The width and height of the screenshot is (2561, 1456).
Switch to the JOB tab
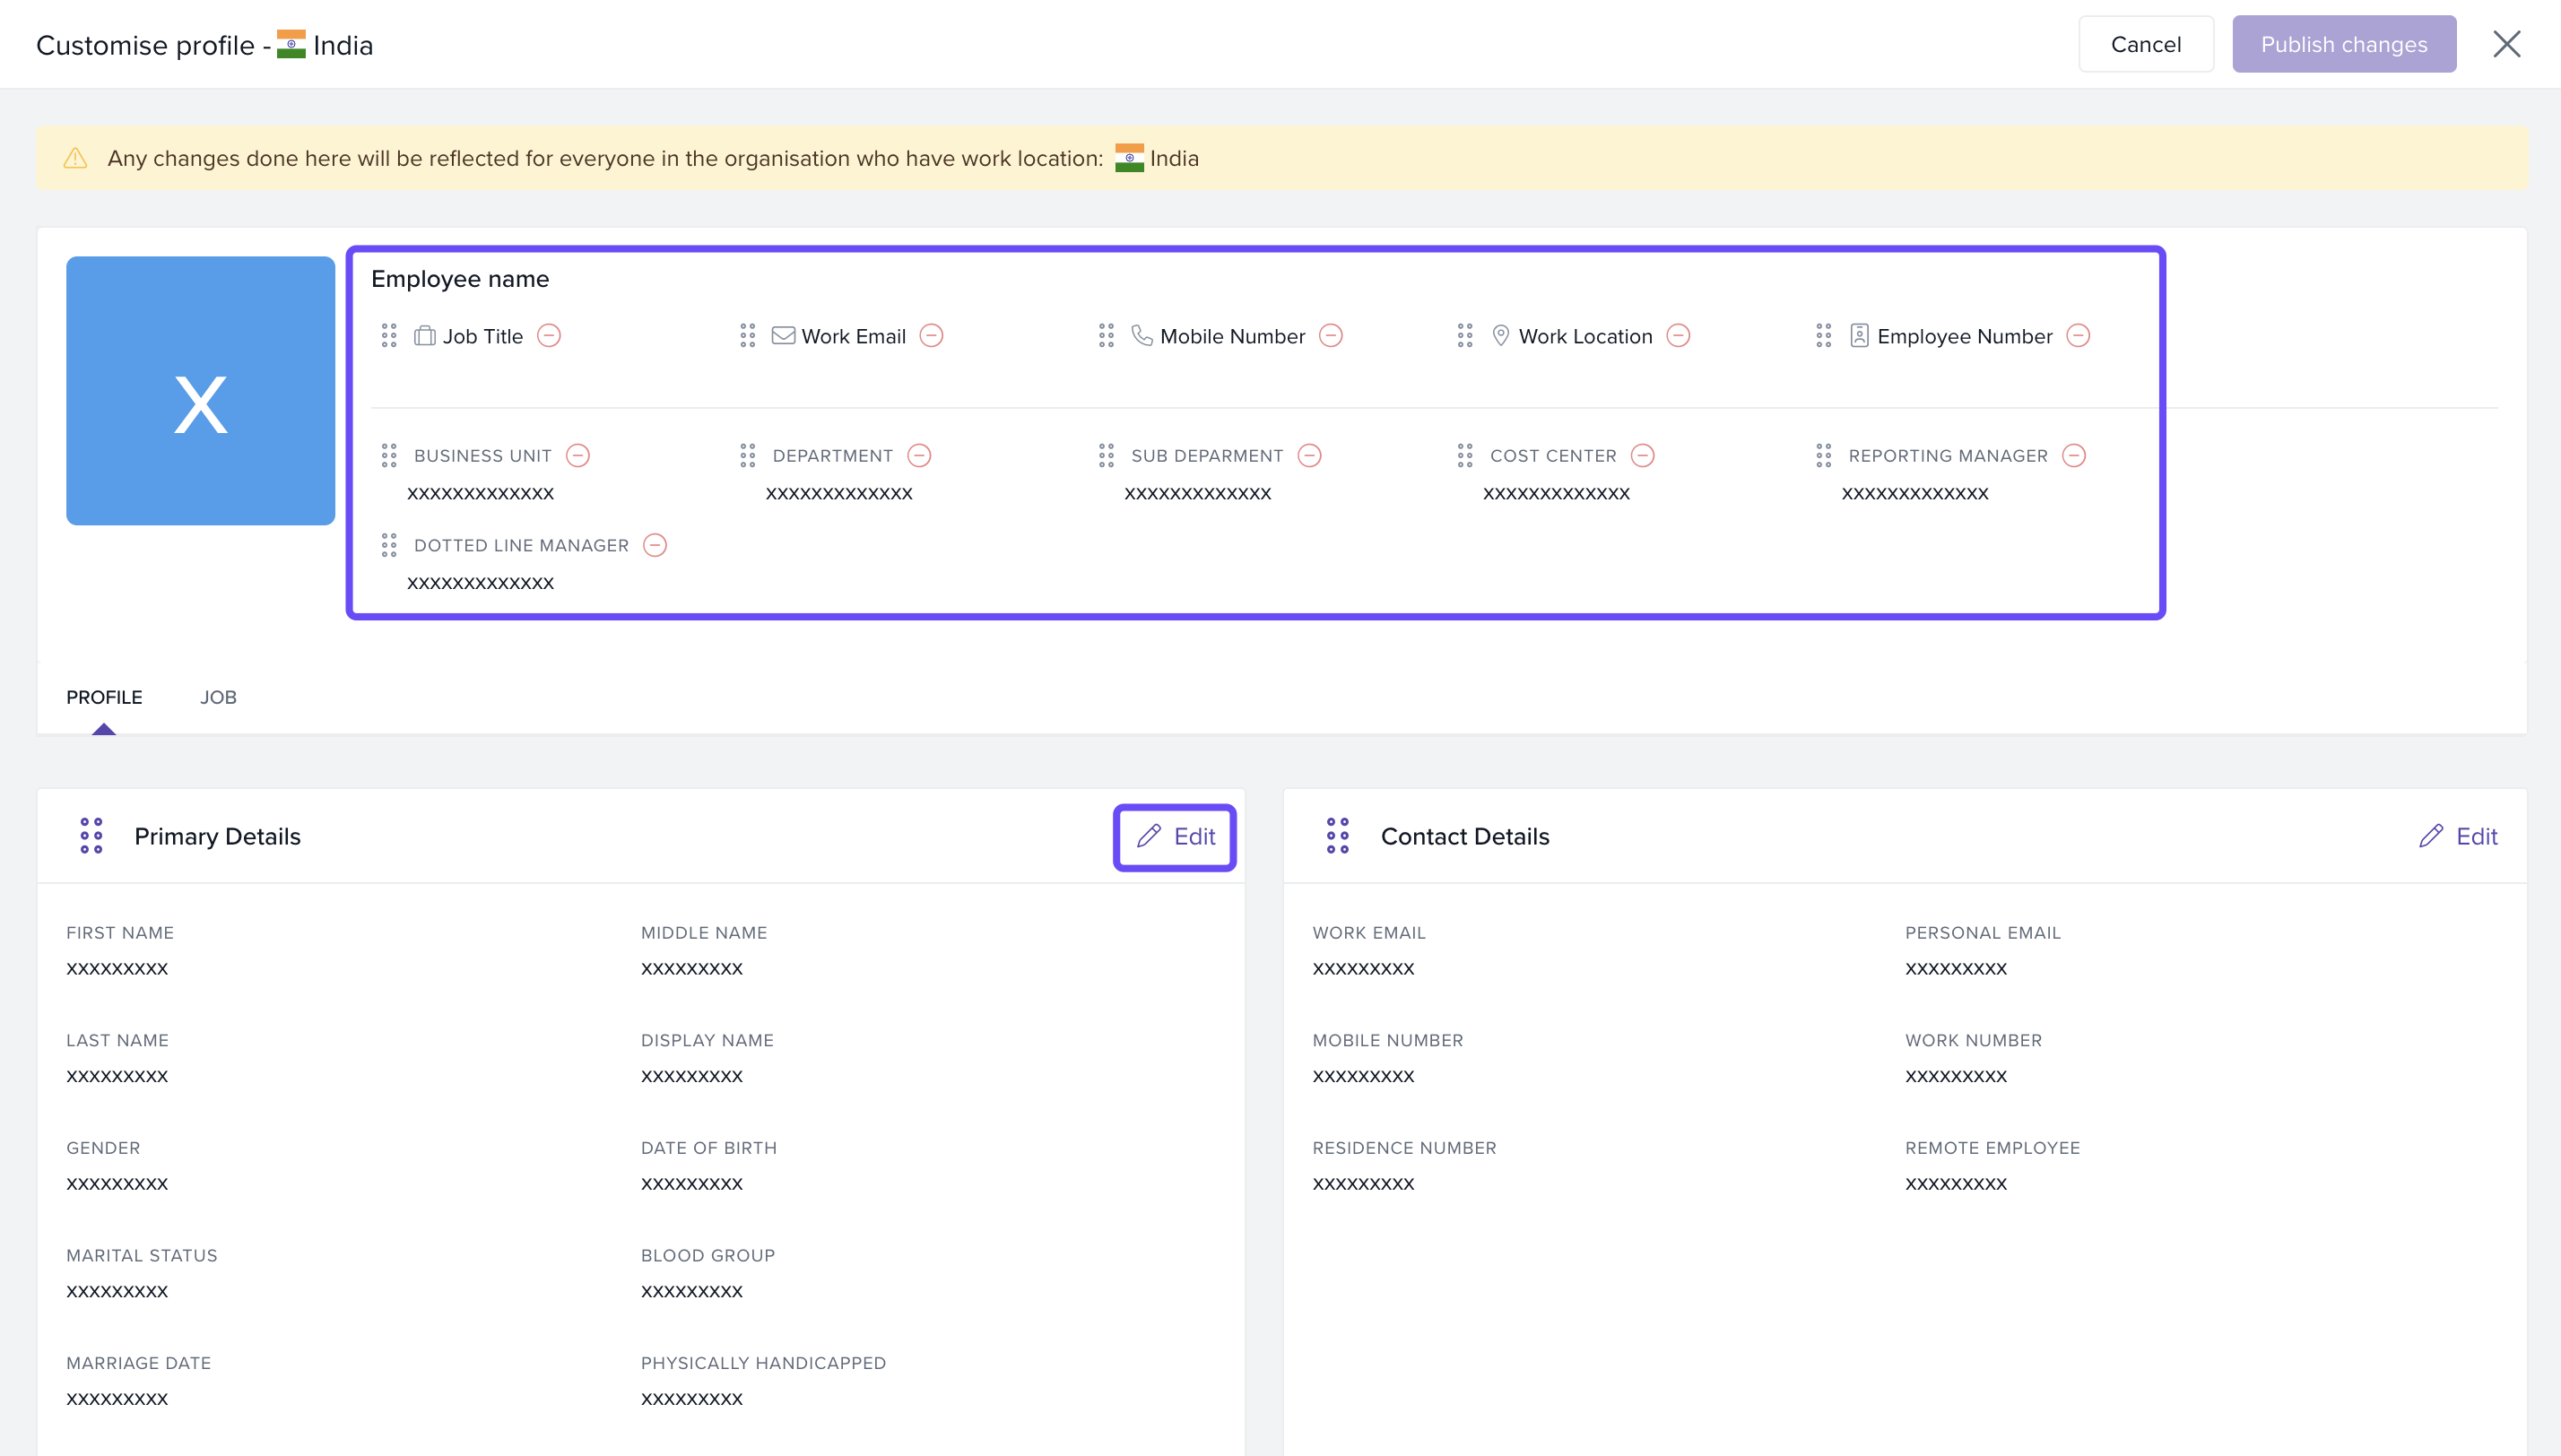(218, 697)
